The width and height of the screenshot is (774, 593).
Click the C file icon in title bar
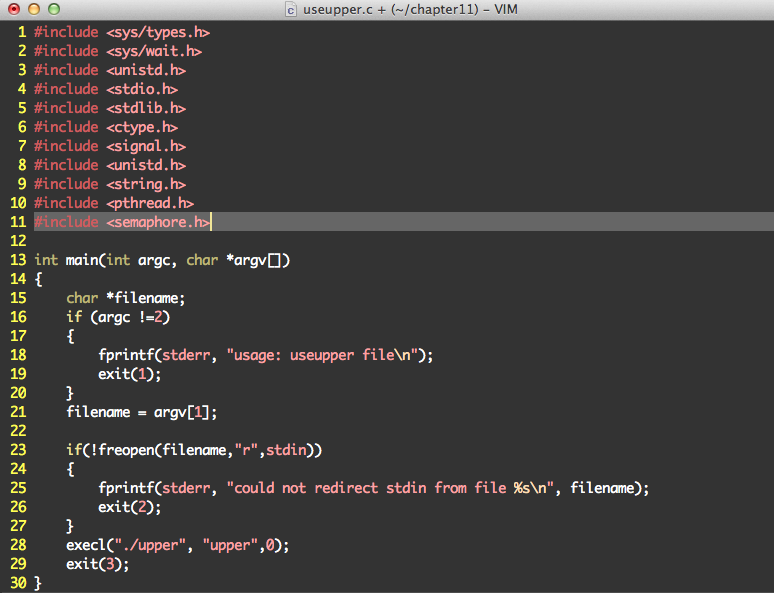tap(291, 9)
